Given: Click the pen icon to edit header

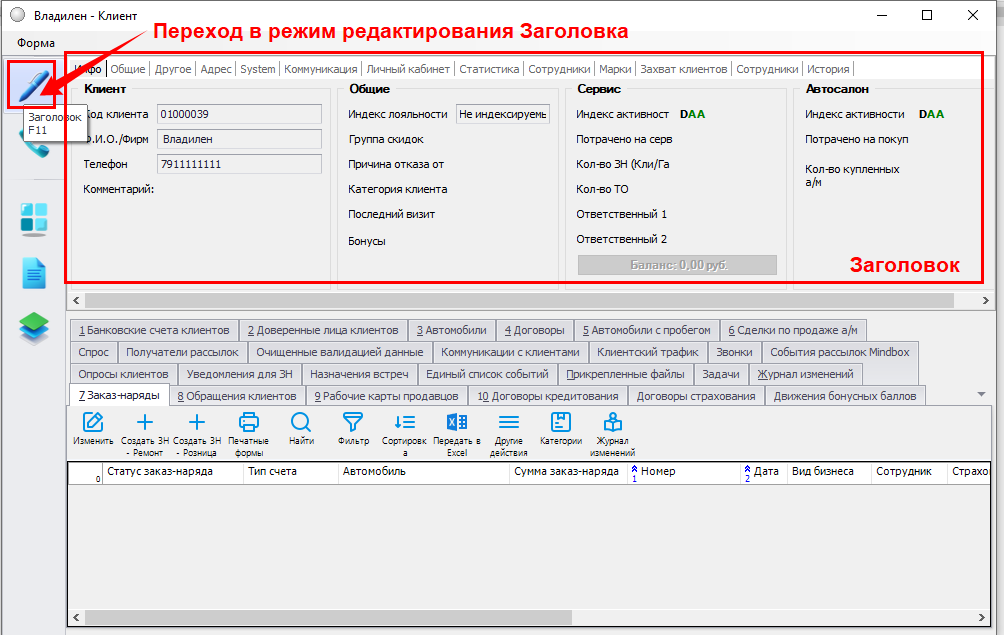Looking at the screenshot, I should (31, 85).
